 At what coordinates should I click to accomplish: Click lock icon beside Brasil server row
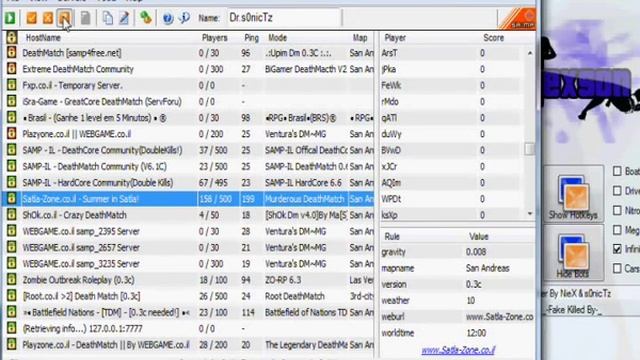click(x=11, y=118)
